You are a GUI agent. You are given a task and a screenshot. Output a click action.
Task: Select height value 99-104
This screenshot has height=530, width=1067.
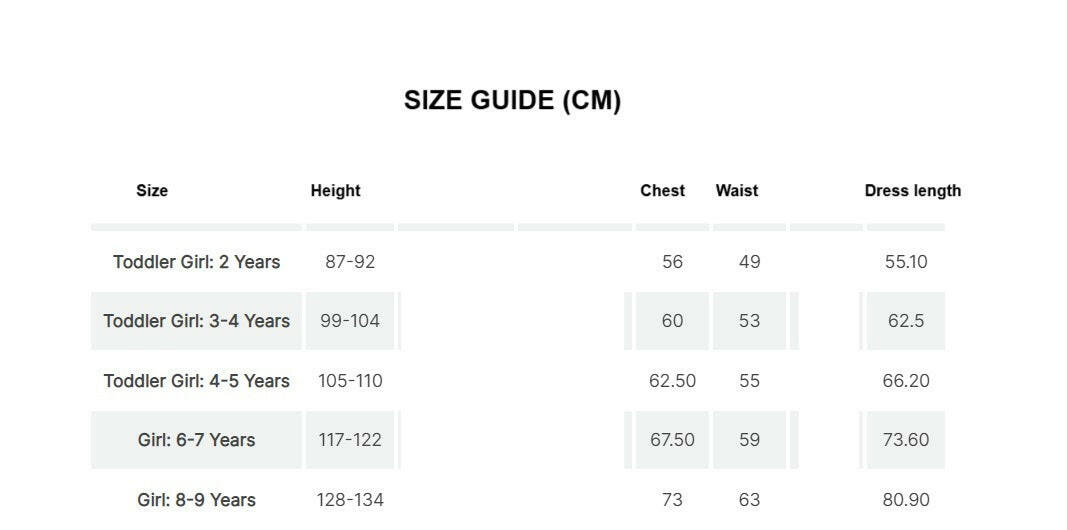pyautogui.click(x=350, y=321)
